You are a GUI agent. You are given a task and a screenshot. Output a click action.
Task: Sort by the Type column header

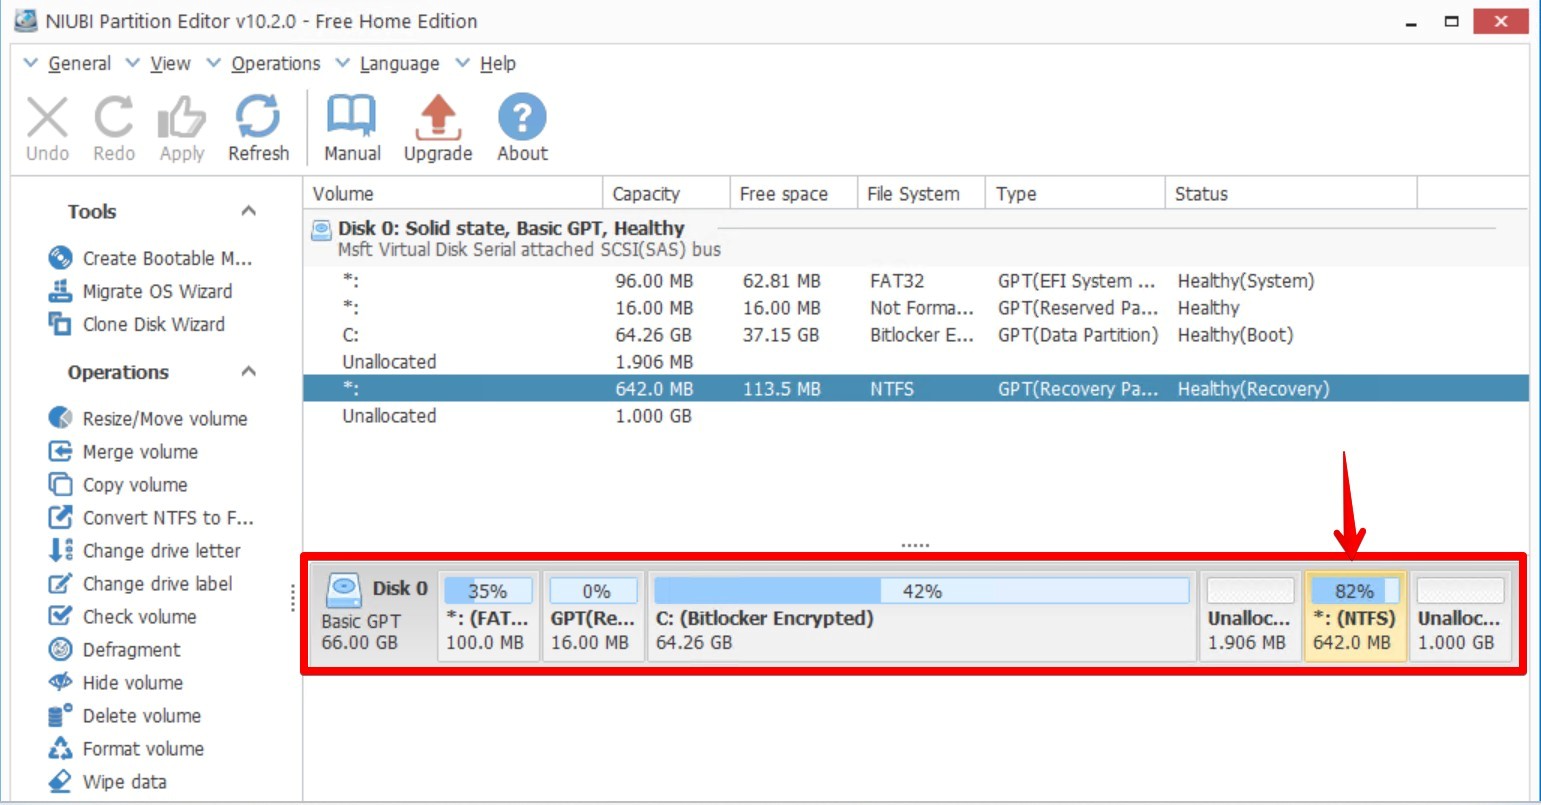pyautogui.click(x=1076, y=194)
